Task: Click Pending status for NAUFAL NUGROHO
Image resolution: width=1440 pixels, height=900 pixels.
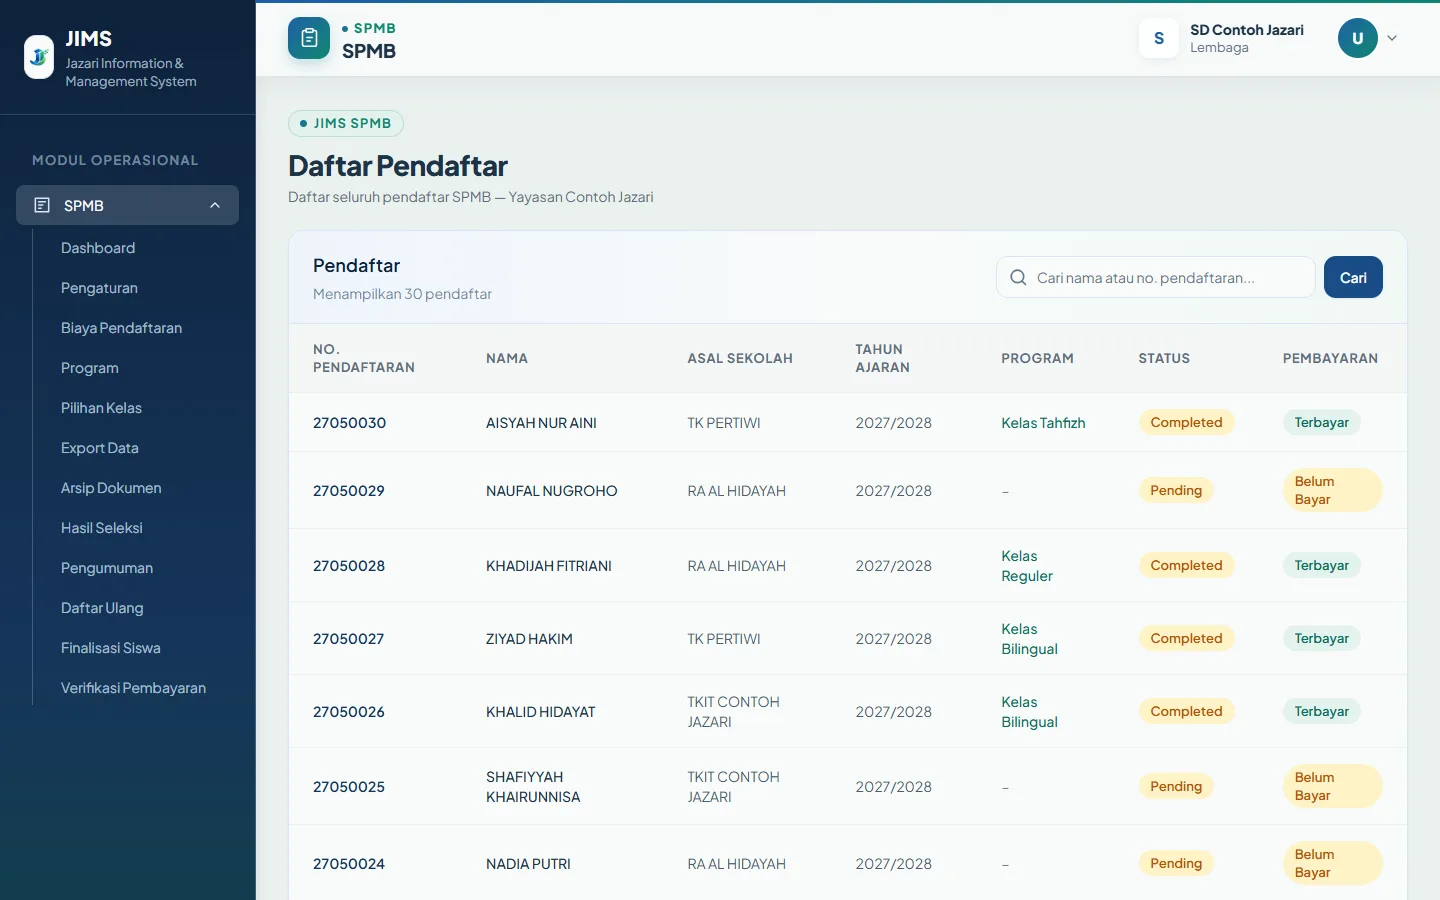Action: pos(1176,490)
